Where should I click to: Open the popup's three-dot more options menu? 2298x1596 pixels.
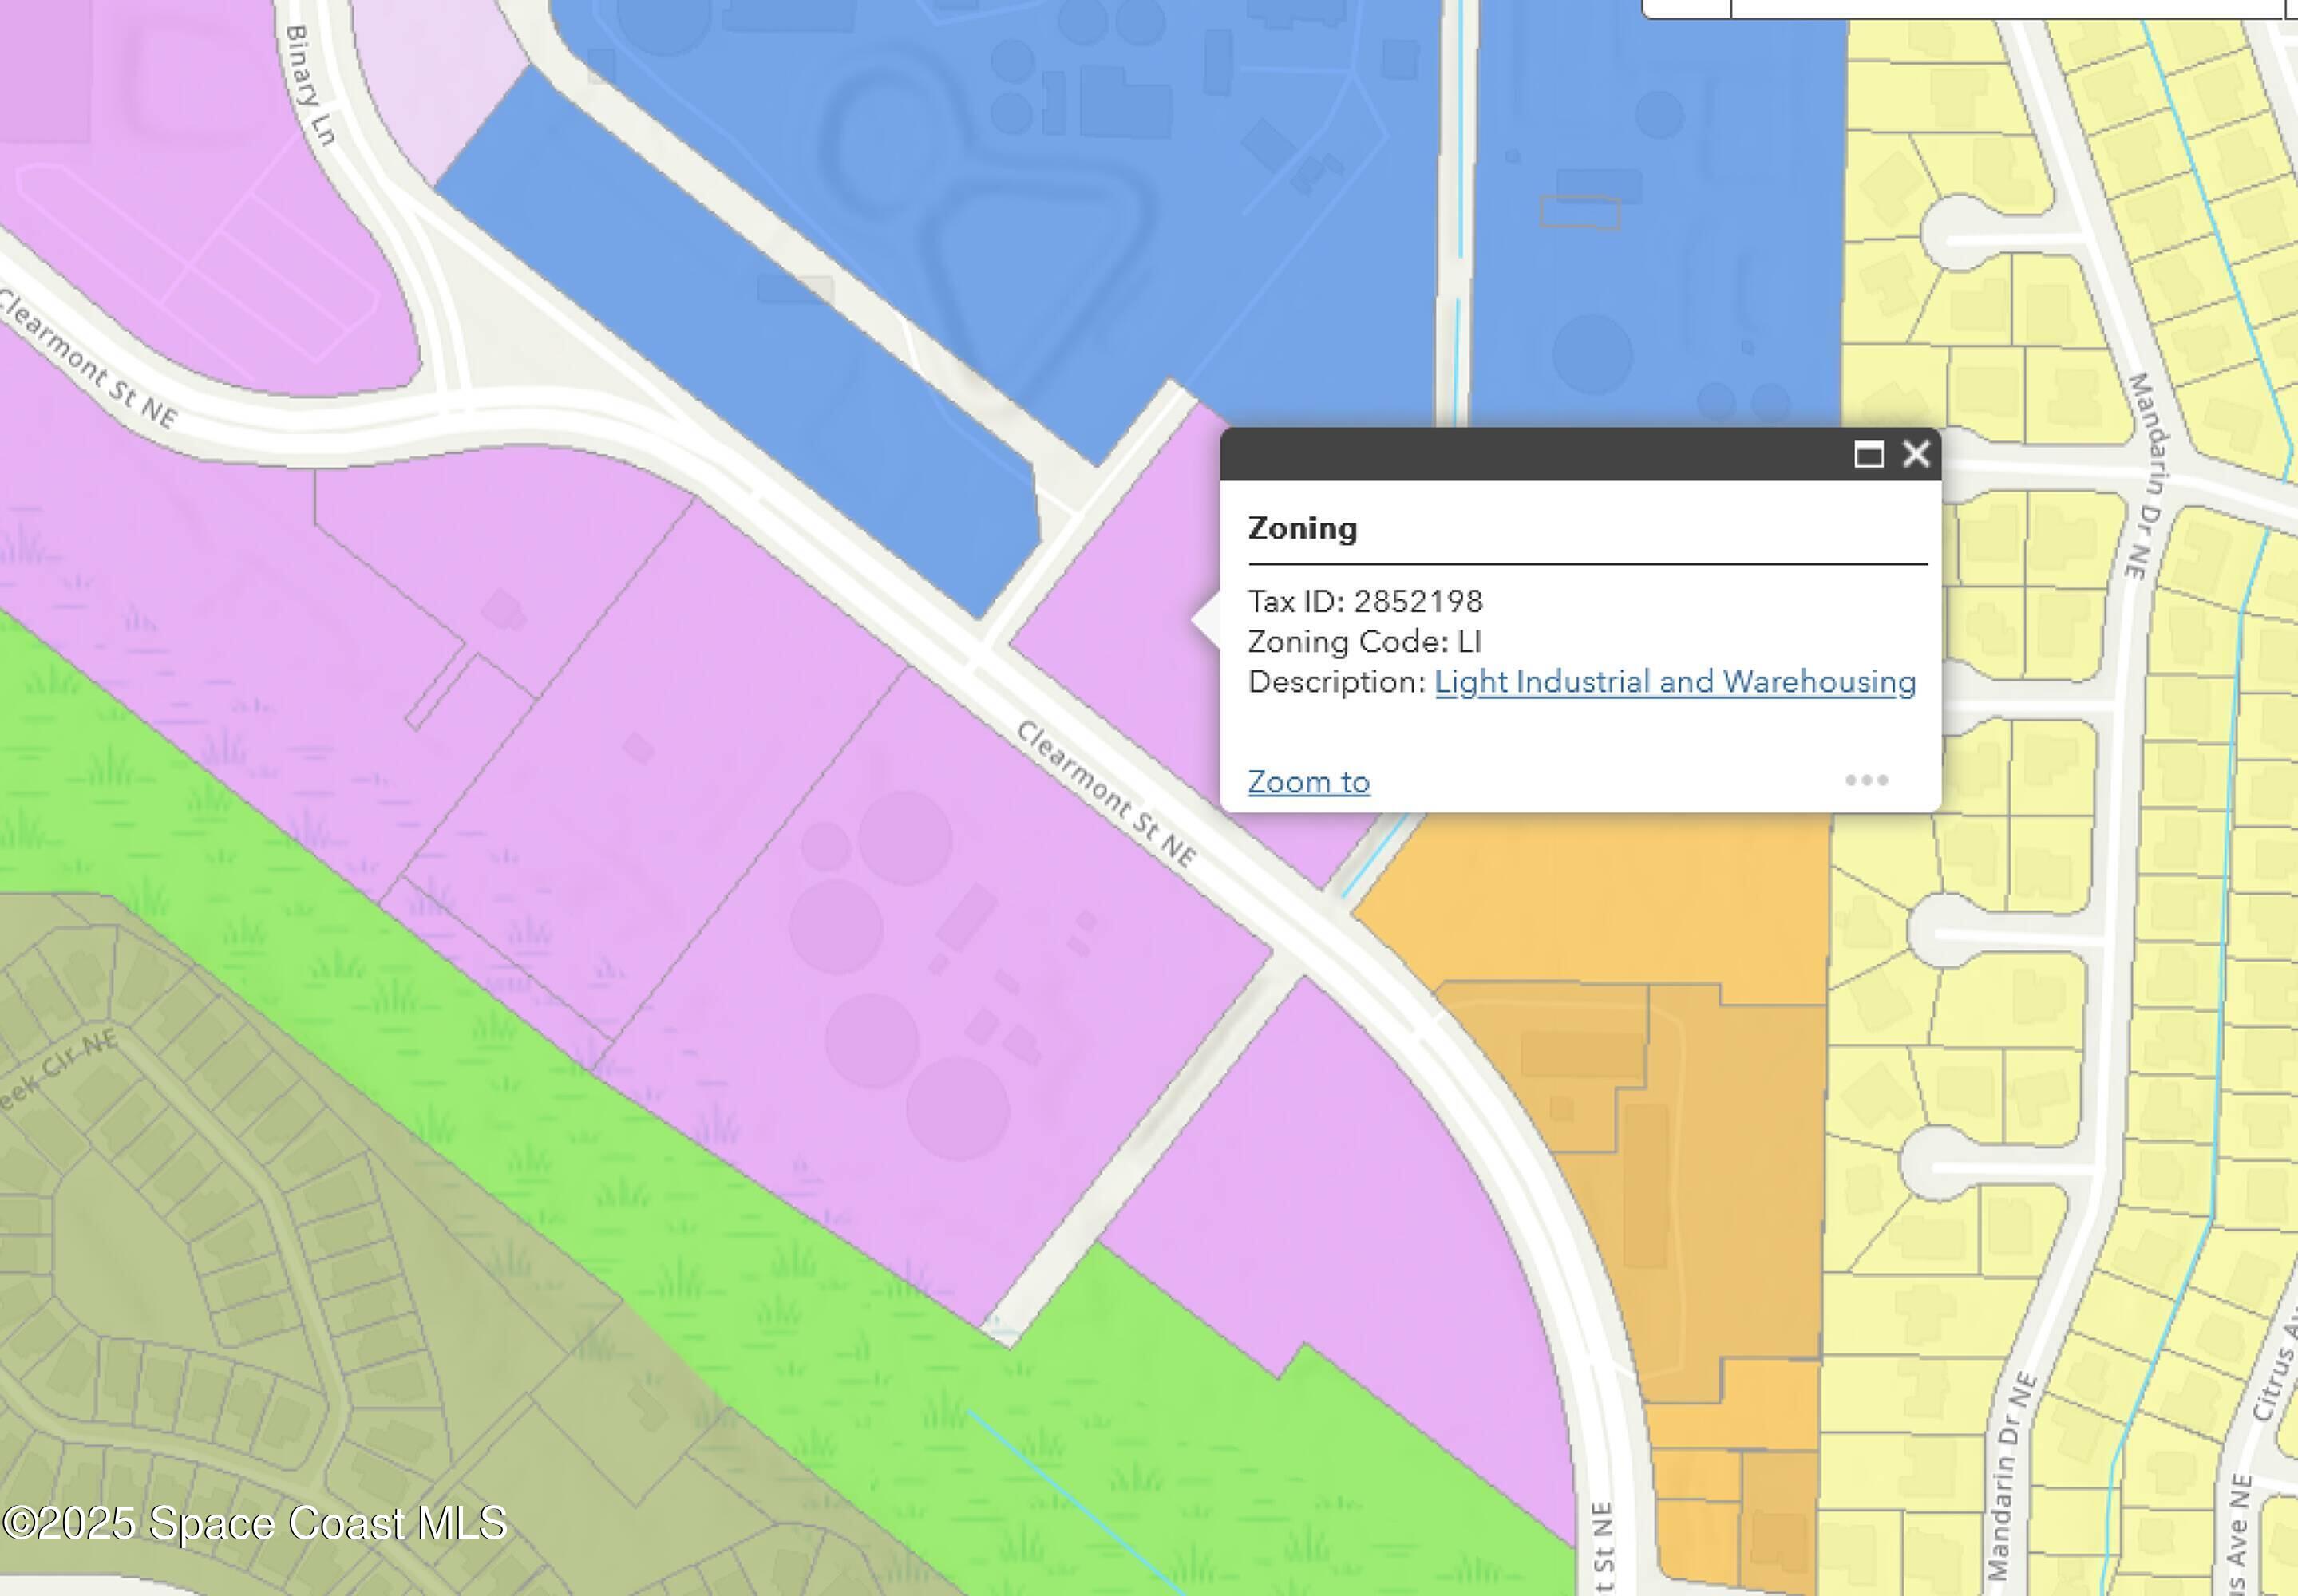[1866, 780]
